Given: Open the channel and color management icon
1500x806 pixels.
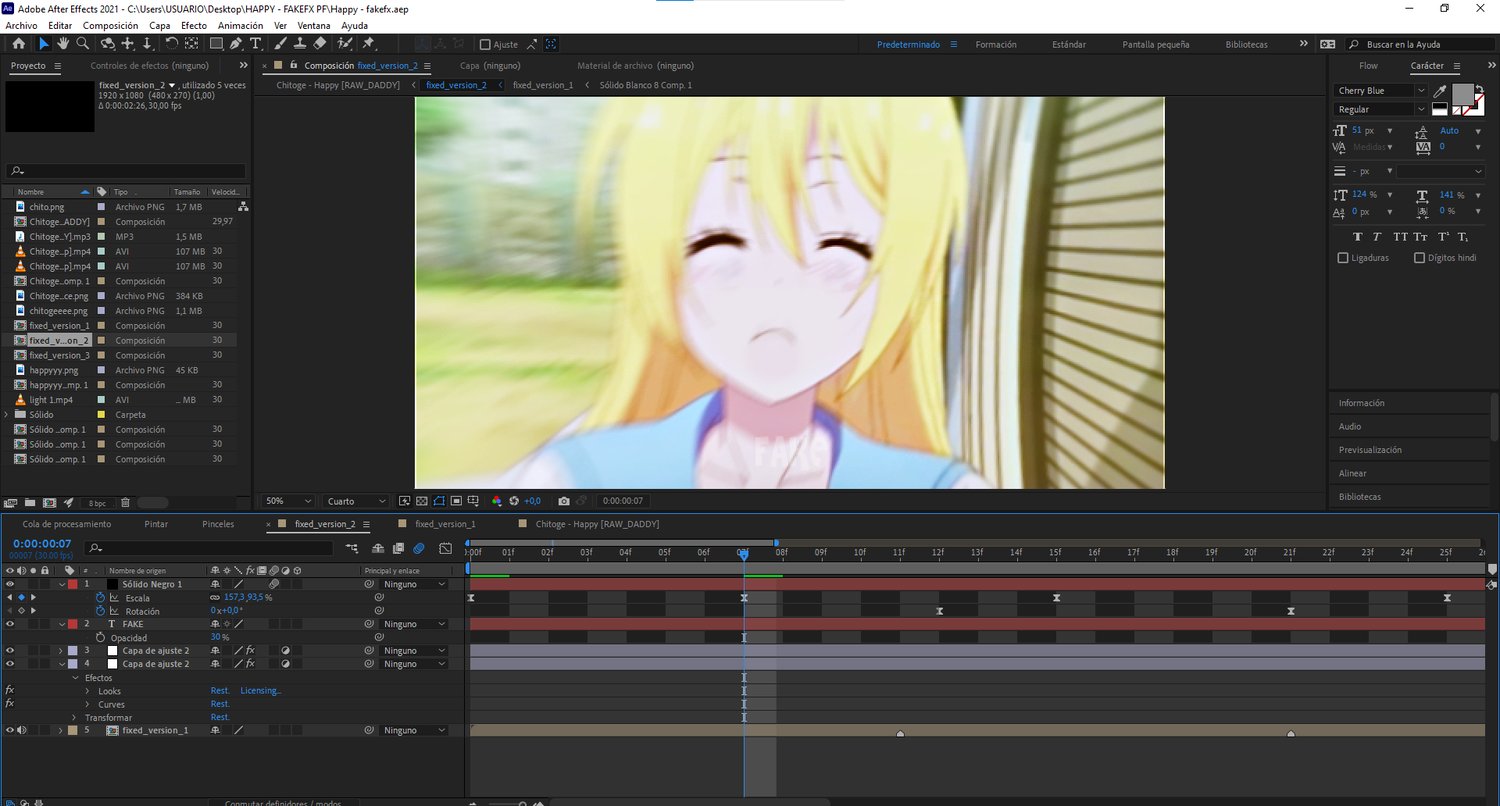Looking at the screenshot, I should pyautogui.click(x=497, y=501).
